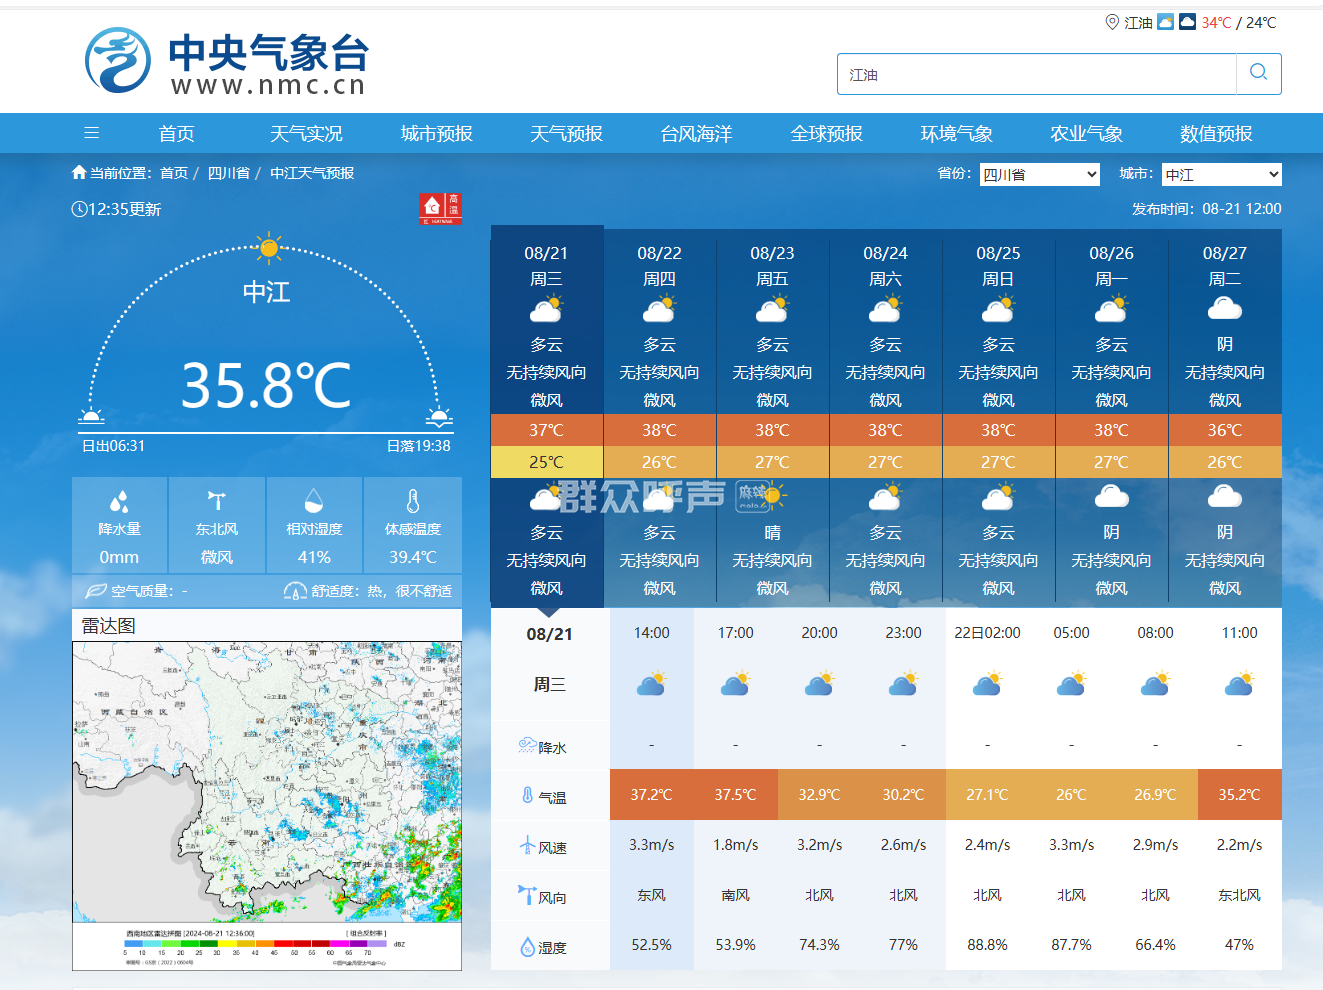Open the 天气实况 menu
Screen dimensions: 1323x990
tap(306, 133)
